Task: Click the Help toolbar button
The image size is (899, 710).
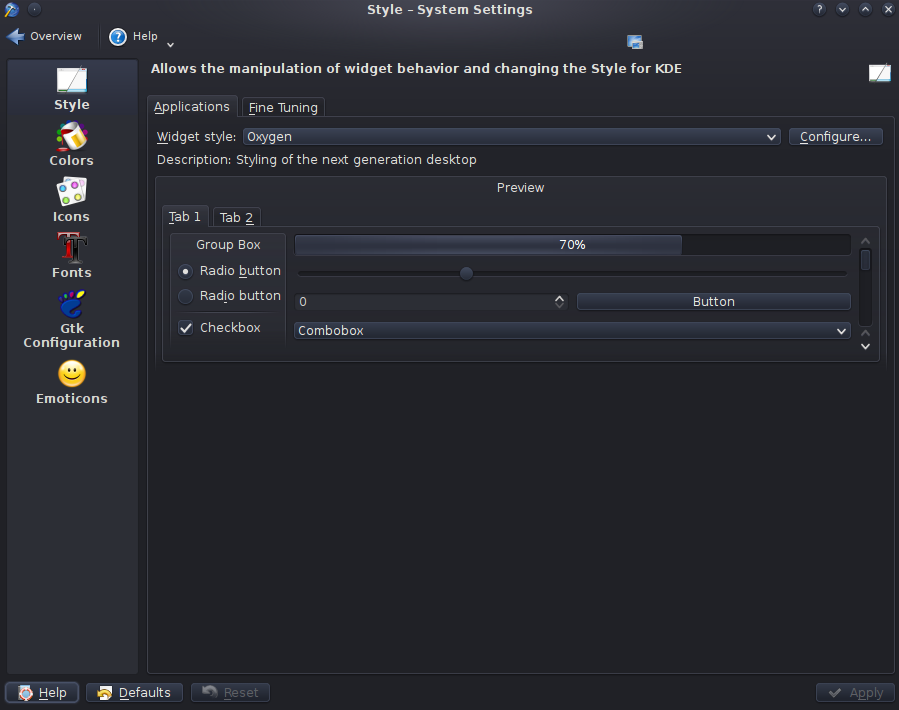Action: point(134,36)
